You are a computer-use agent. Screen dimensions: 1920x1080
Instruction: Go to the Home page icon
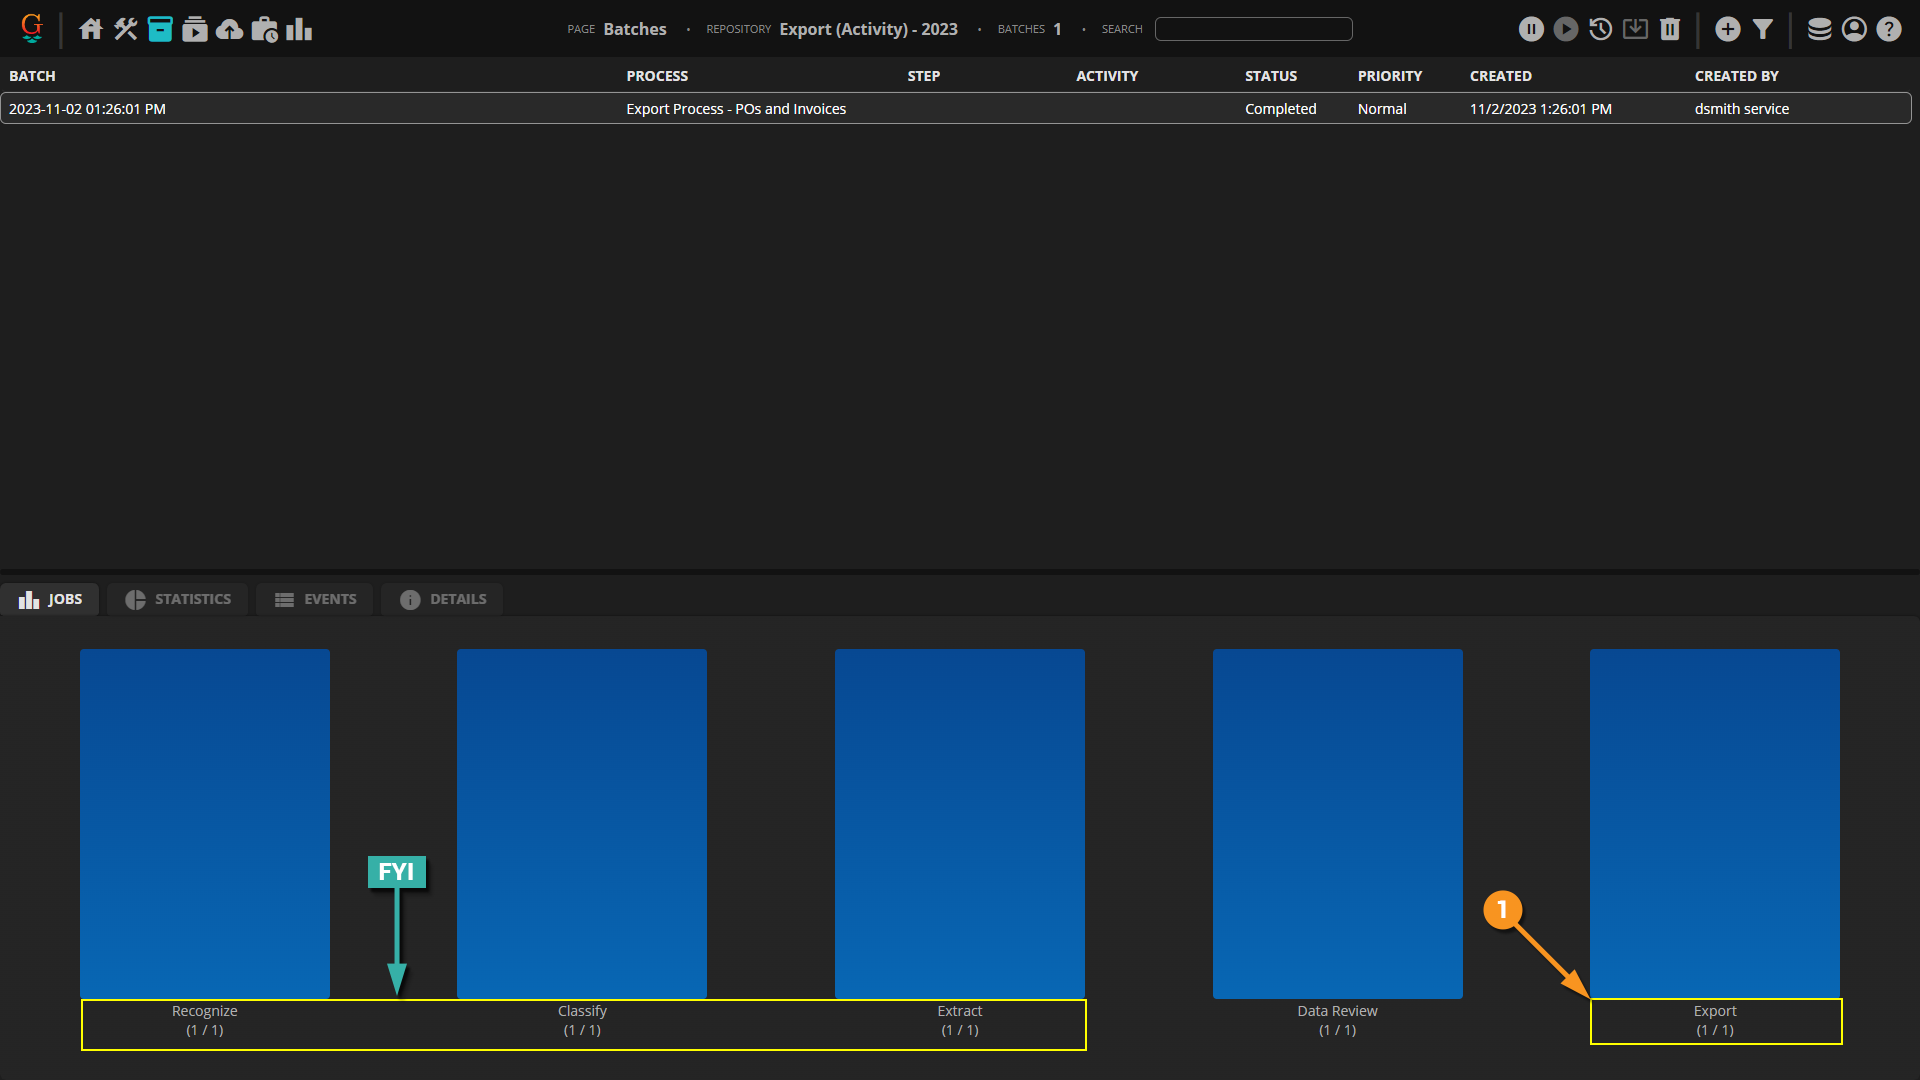tap(91, 29)
